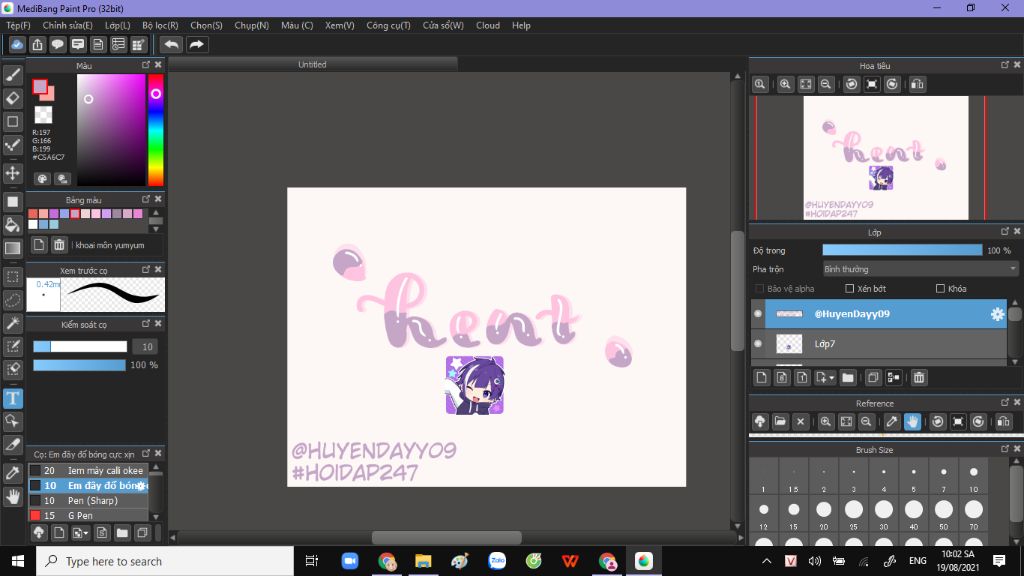
Task: Select the Magic wand tool
Action: coord(12,323)
